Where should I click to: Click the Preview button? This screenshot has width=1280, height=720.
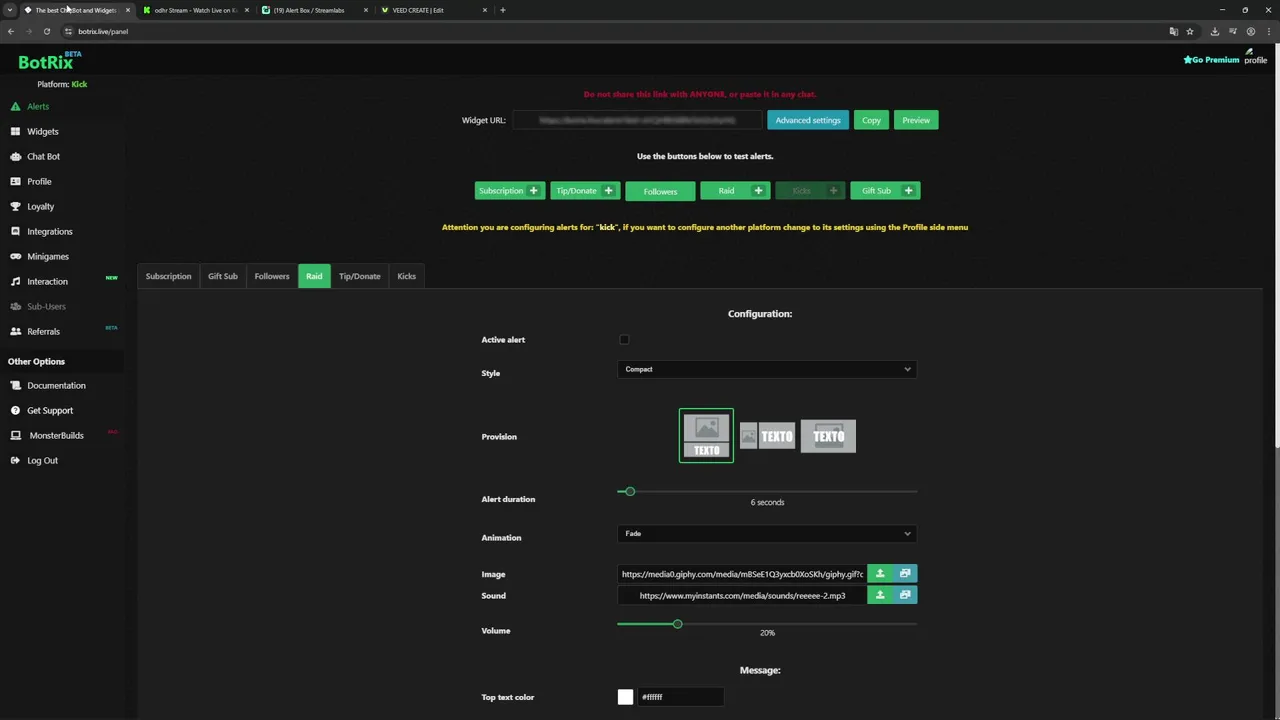pyautogui.click(x=916, y=120)
